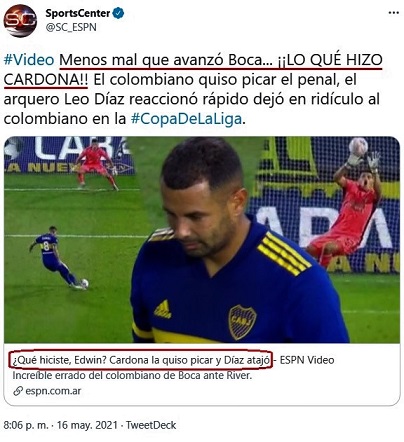The image size is (404, 442).
Task: Click the 'LO QUÉ HIZO CARDONA' underlined text
Action: tap(193, 70)
